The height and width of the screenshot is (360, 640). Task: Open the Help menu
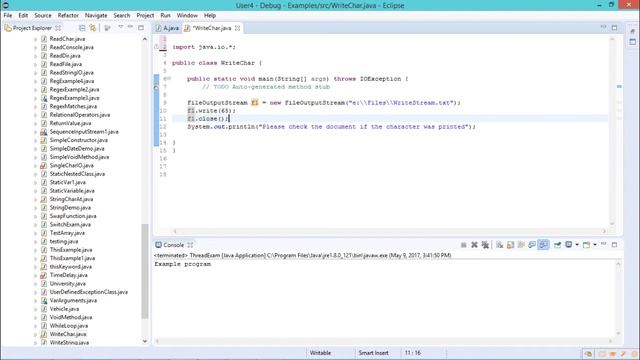210,15
